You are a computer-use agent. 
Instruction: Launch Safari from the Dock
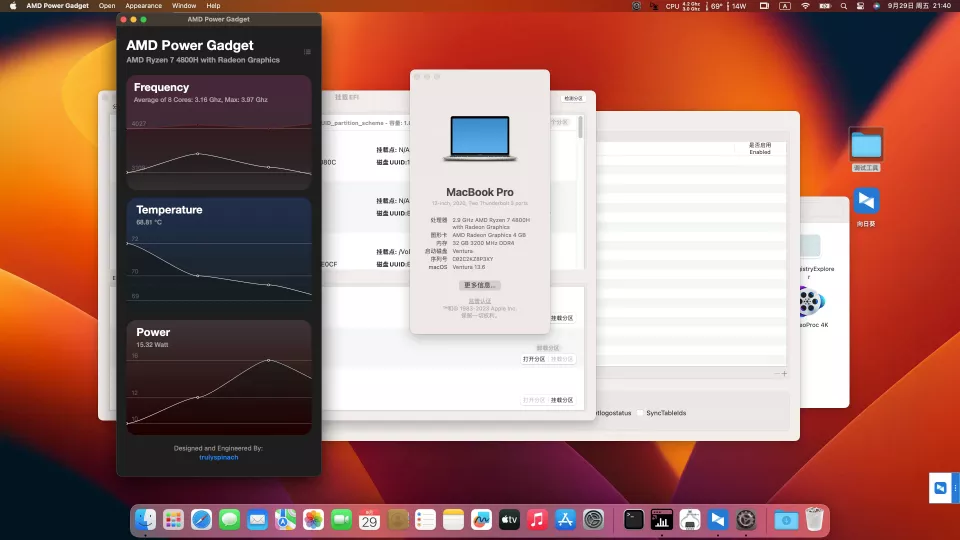click(201, 520)
